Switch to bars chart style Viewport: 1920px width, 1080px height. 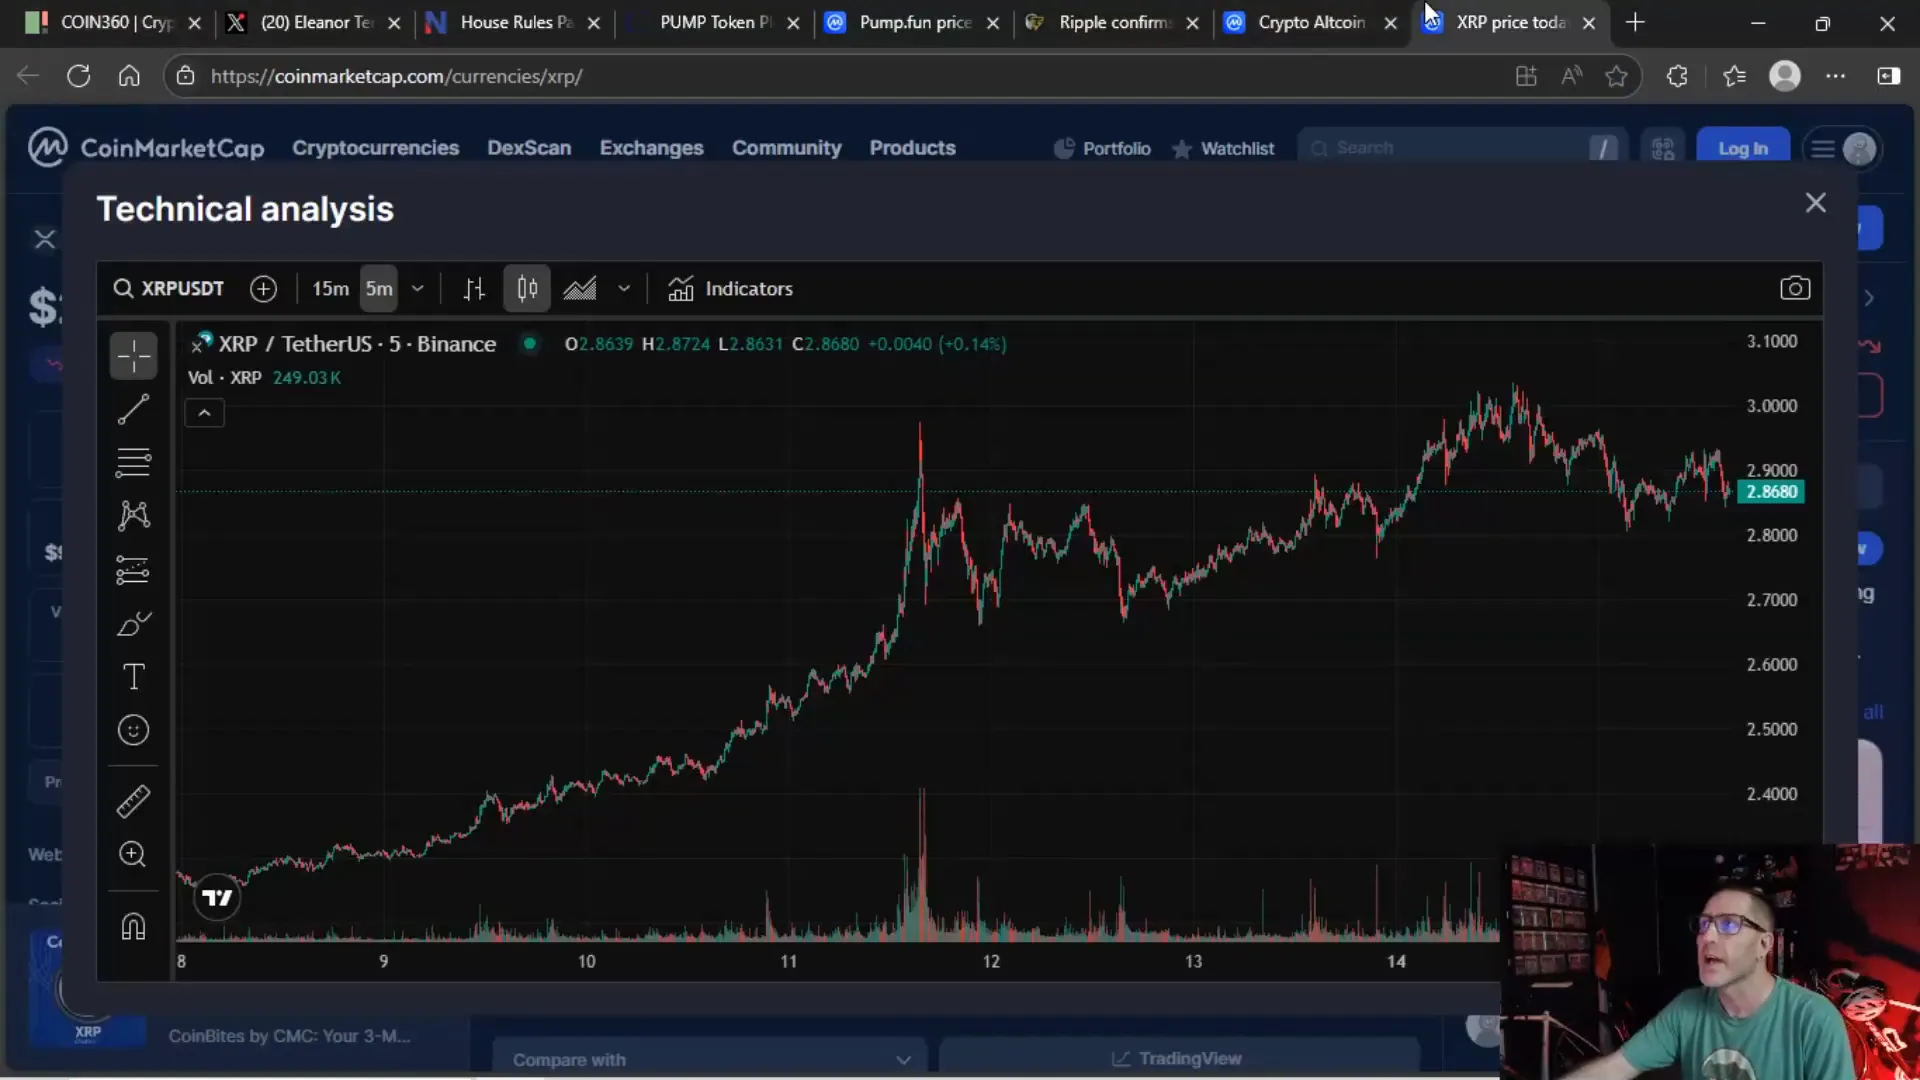click(x=474, y=289)
